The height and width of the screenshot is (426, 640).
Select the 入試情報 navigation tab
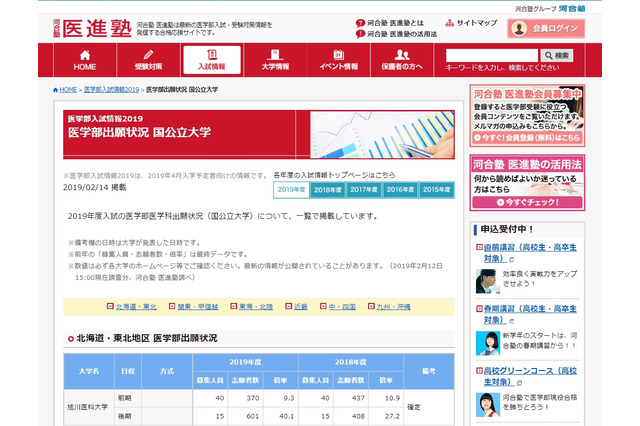tap(212, 60)
